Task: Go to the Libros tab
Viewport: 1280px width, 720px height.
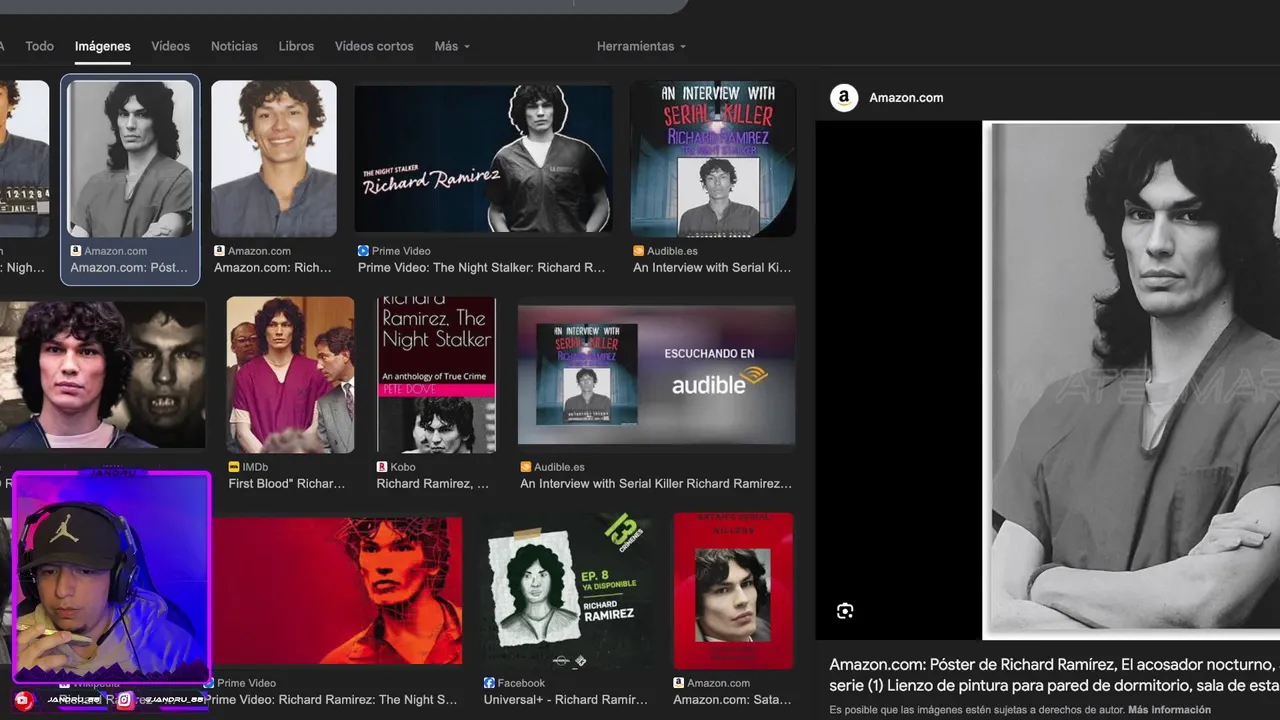Action: click(296, 46)
